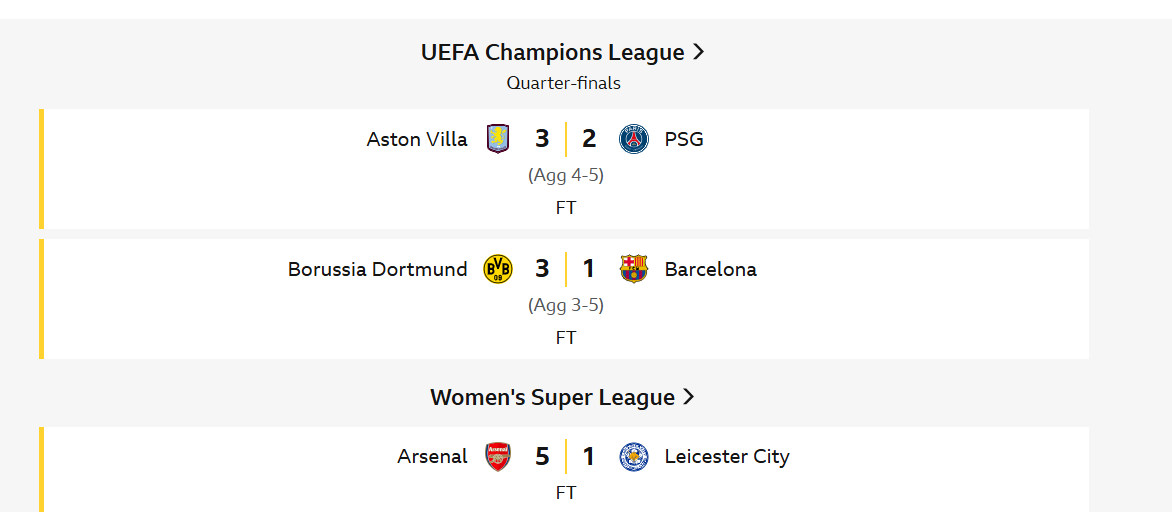Click the Agg 3-5 aggregate score text
1172x512 pixels.
click(566, 305)
